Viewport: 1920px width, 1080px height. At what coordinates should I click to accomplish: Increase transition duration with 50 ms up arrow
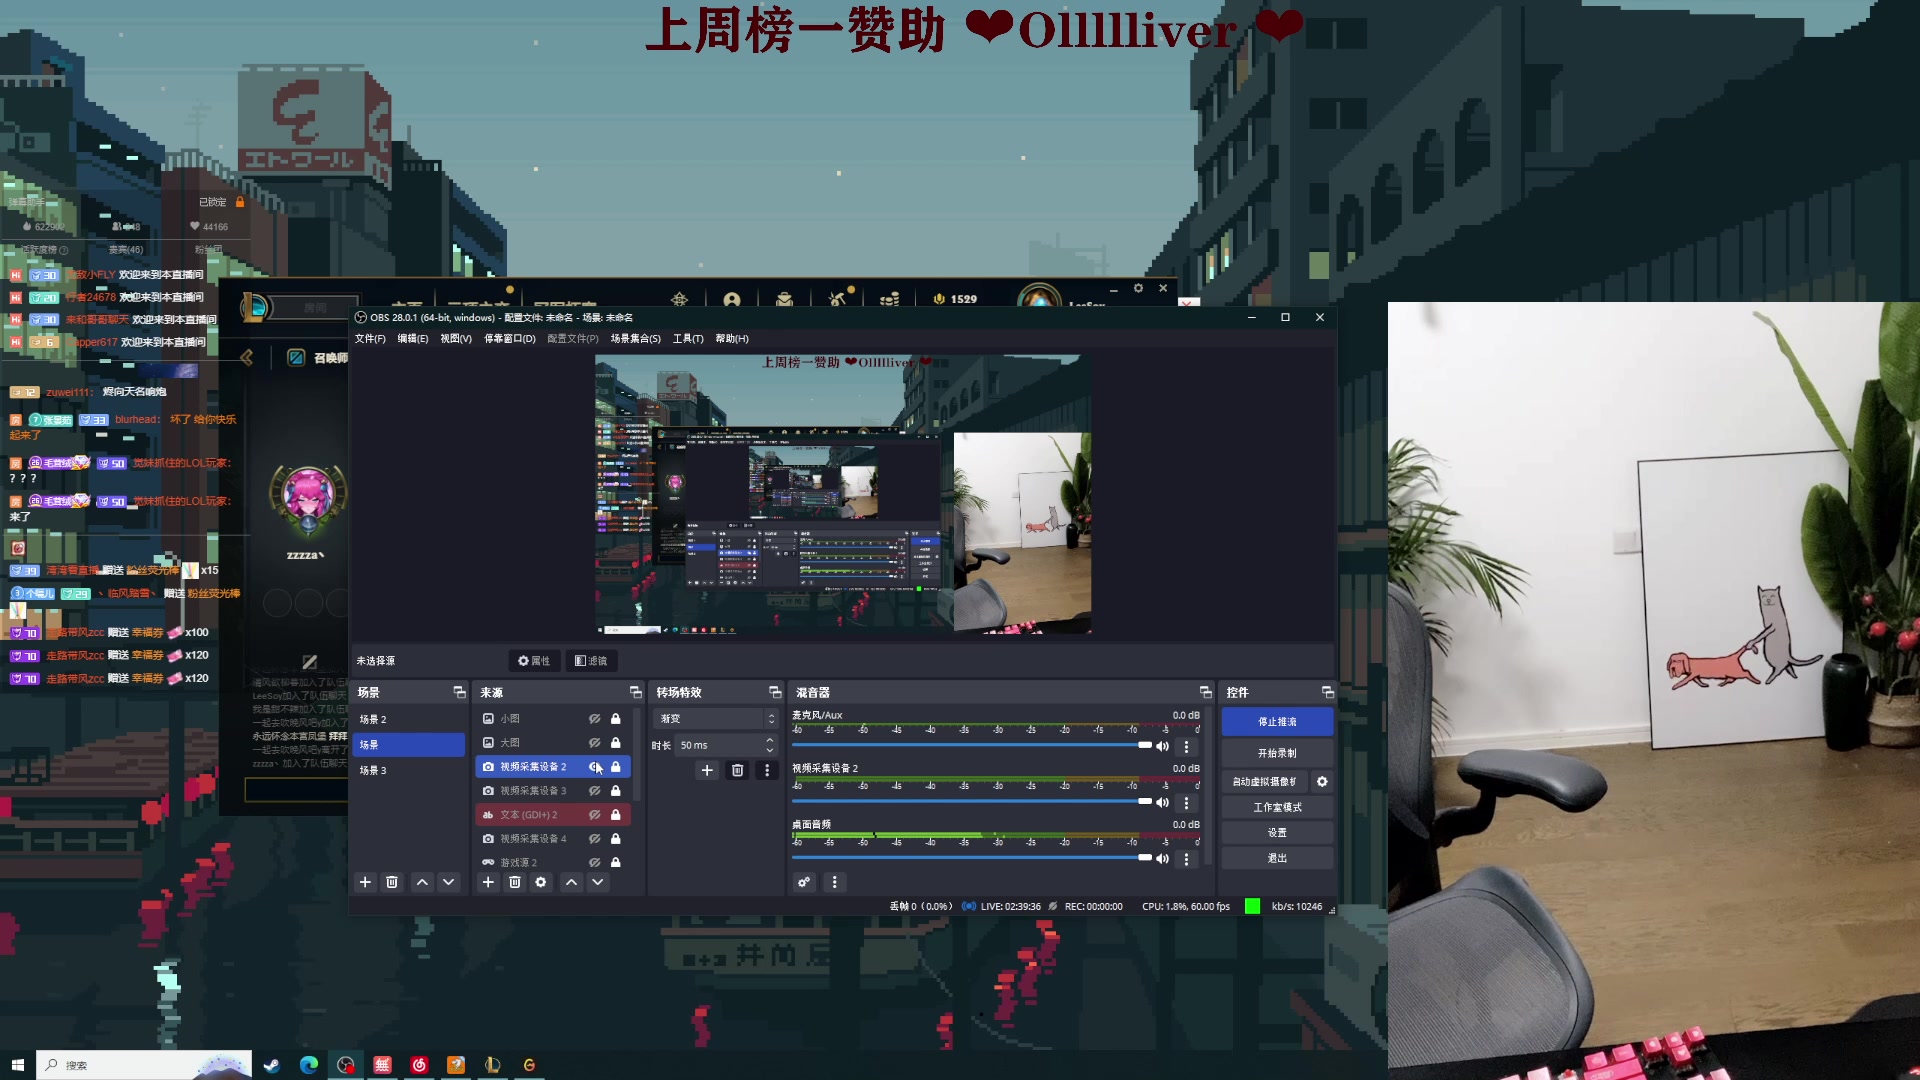click(769, 740)
